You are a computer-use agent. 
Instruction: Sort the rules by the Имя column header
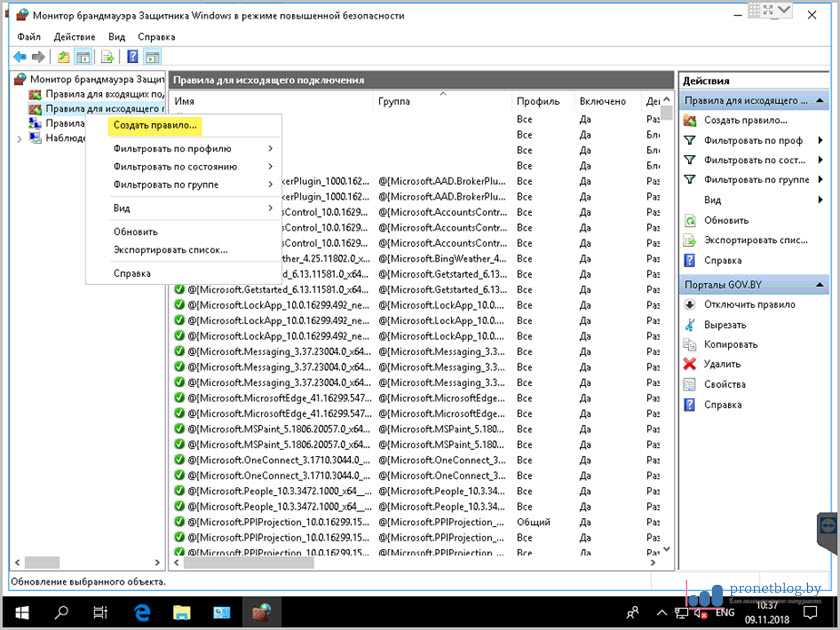pyautogui.click(x=270, y=101)
